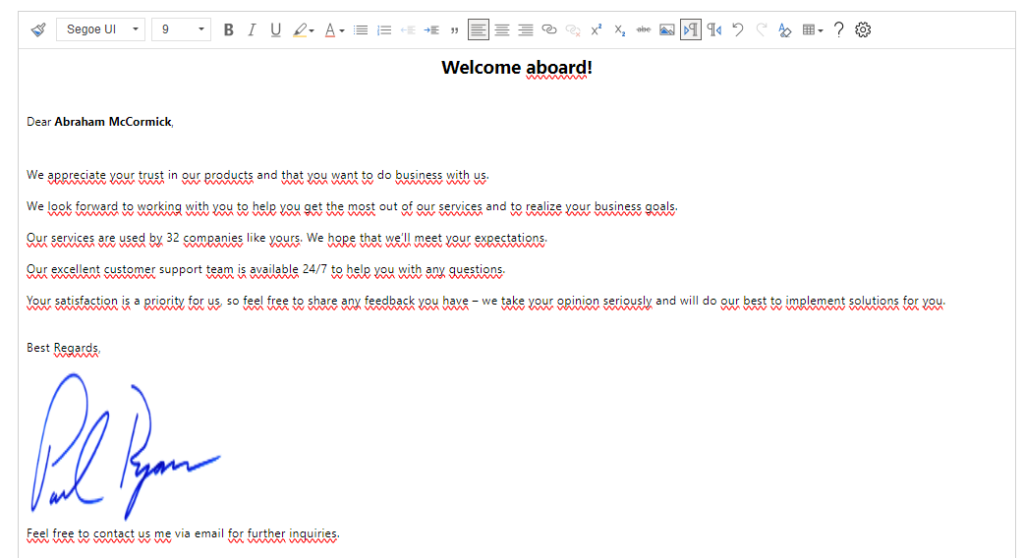Toggle underline formatting
The width and height of the screenshot is (1024, 558).
(x=276, y=29)
